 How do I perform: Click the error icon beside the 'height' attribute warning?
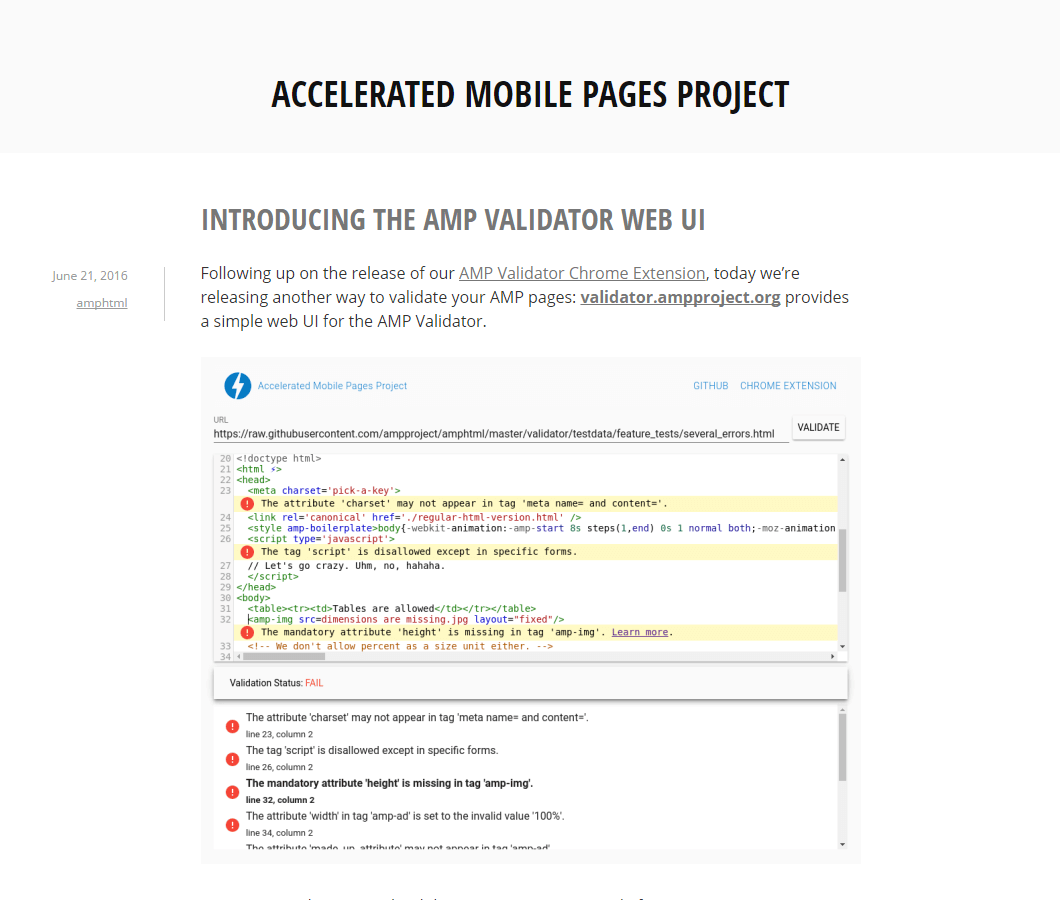pyautogui.click(x=247, y=631)
